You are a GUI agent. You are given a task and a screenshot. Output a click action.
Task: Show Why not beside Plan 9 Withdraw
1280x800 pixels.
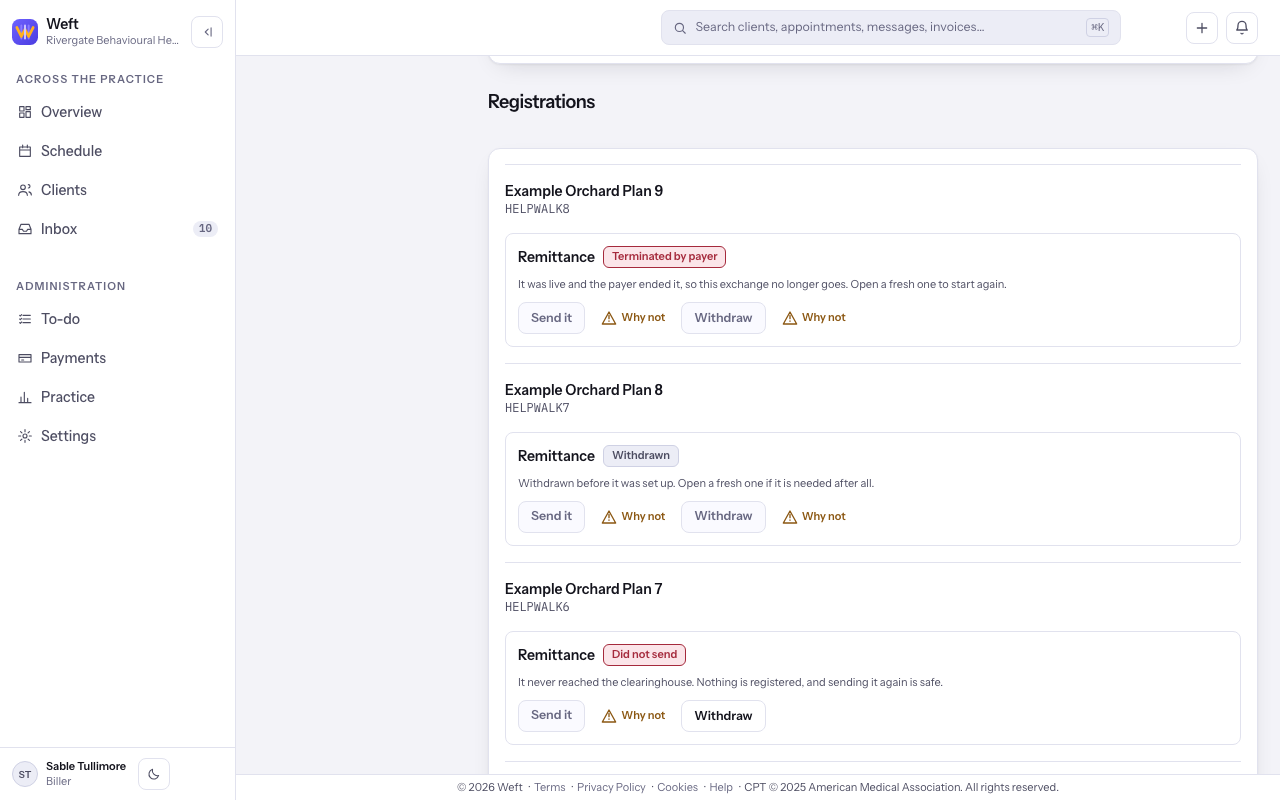click(x=814, y=318)
